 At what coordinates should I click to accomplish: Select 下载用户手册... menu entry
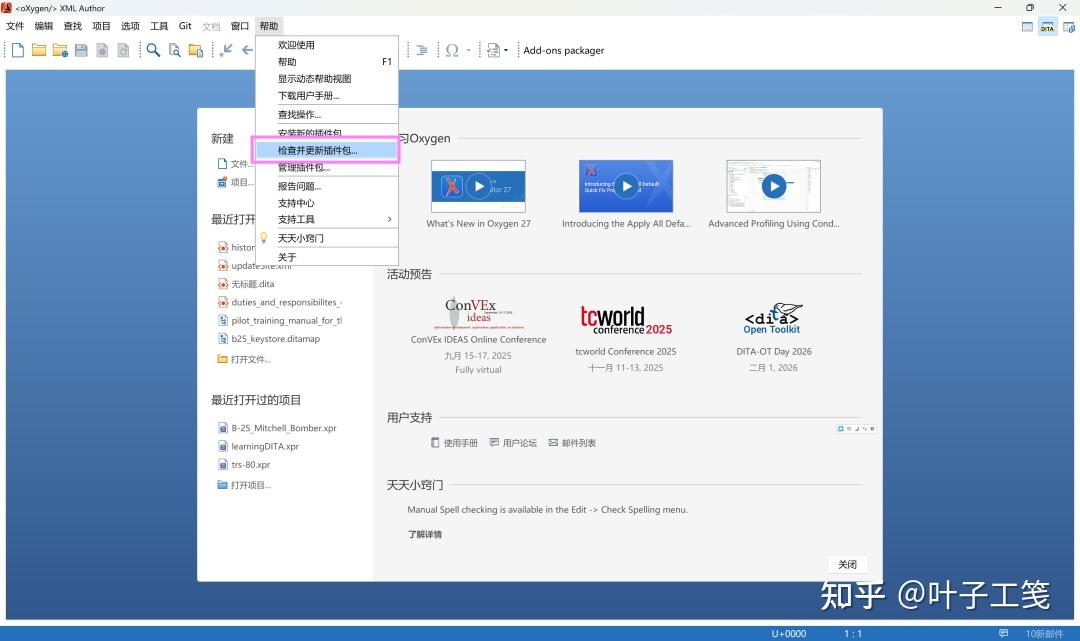[x=326, y=96]
